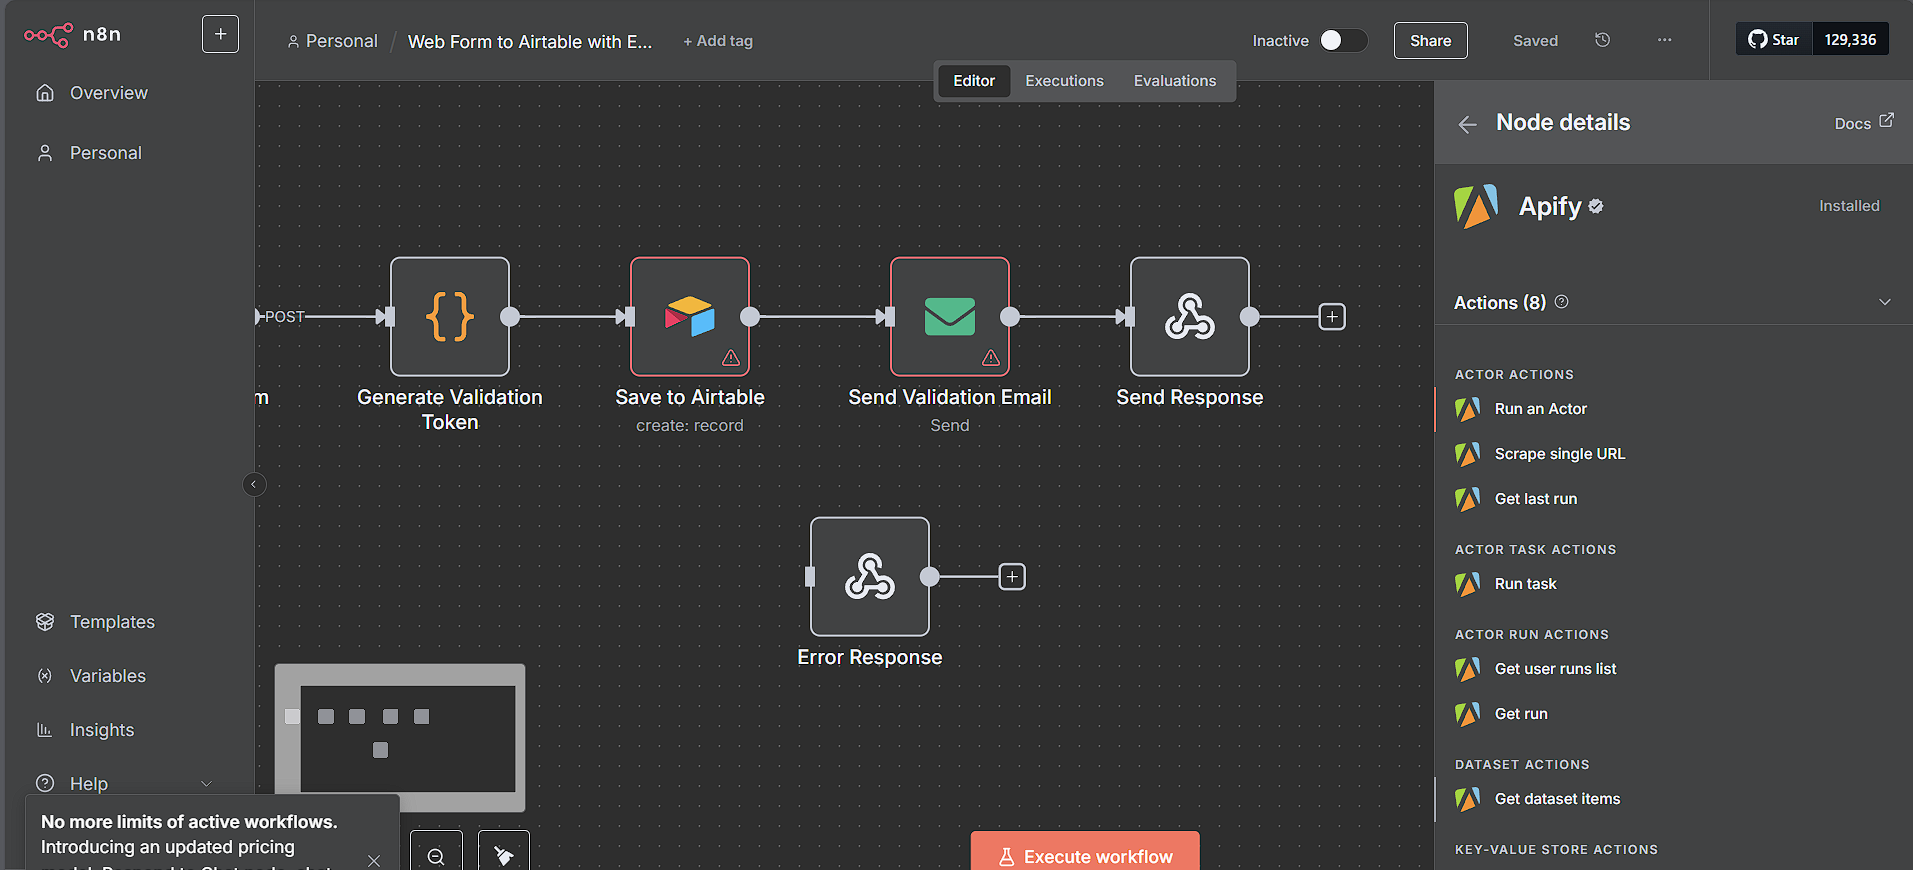Click the Overview home icon
The height and width of the screenshot is (870, 1913).
click(45, 93)
